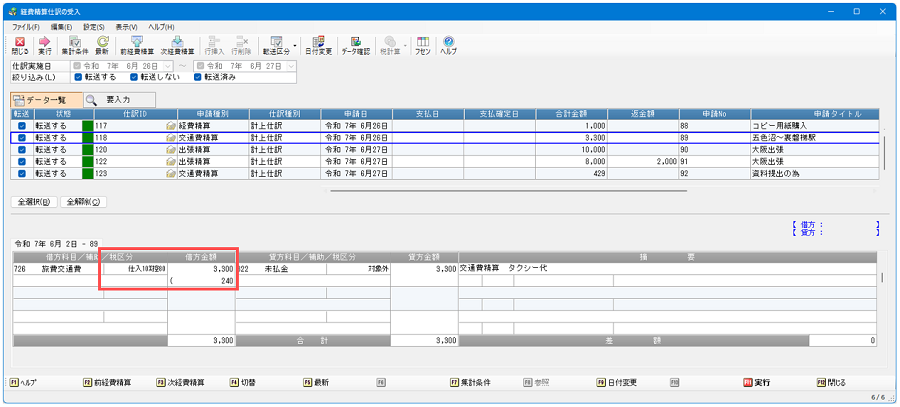Image resolution: width=900 pixels, height=407 pixels.
Task: Click the 対象外 tax cell
Action: 358,269
